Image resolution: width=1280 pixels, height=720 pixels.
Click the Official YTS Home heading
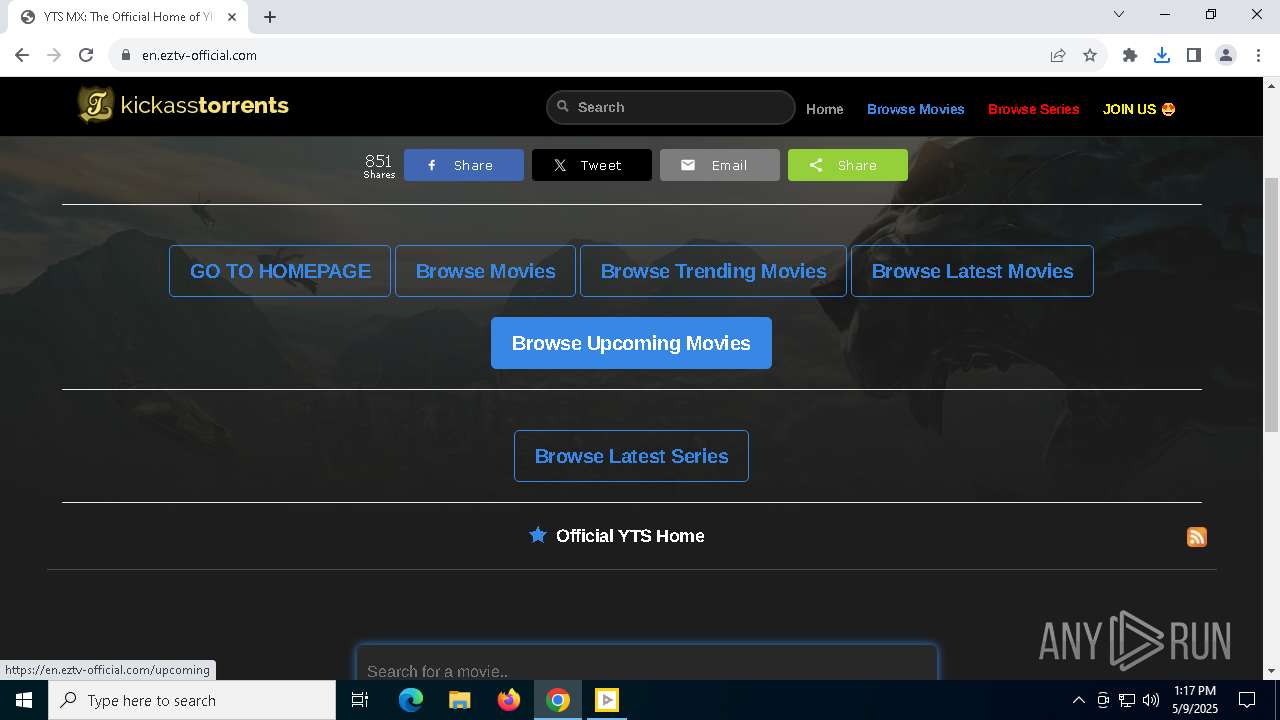[630, 536]
